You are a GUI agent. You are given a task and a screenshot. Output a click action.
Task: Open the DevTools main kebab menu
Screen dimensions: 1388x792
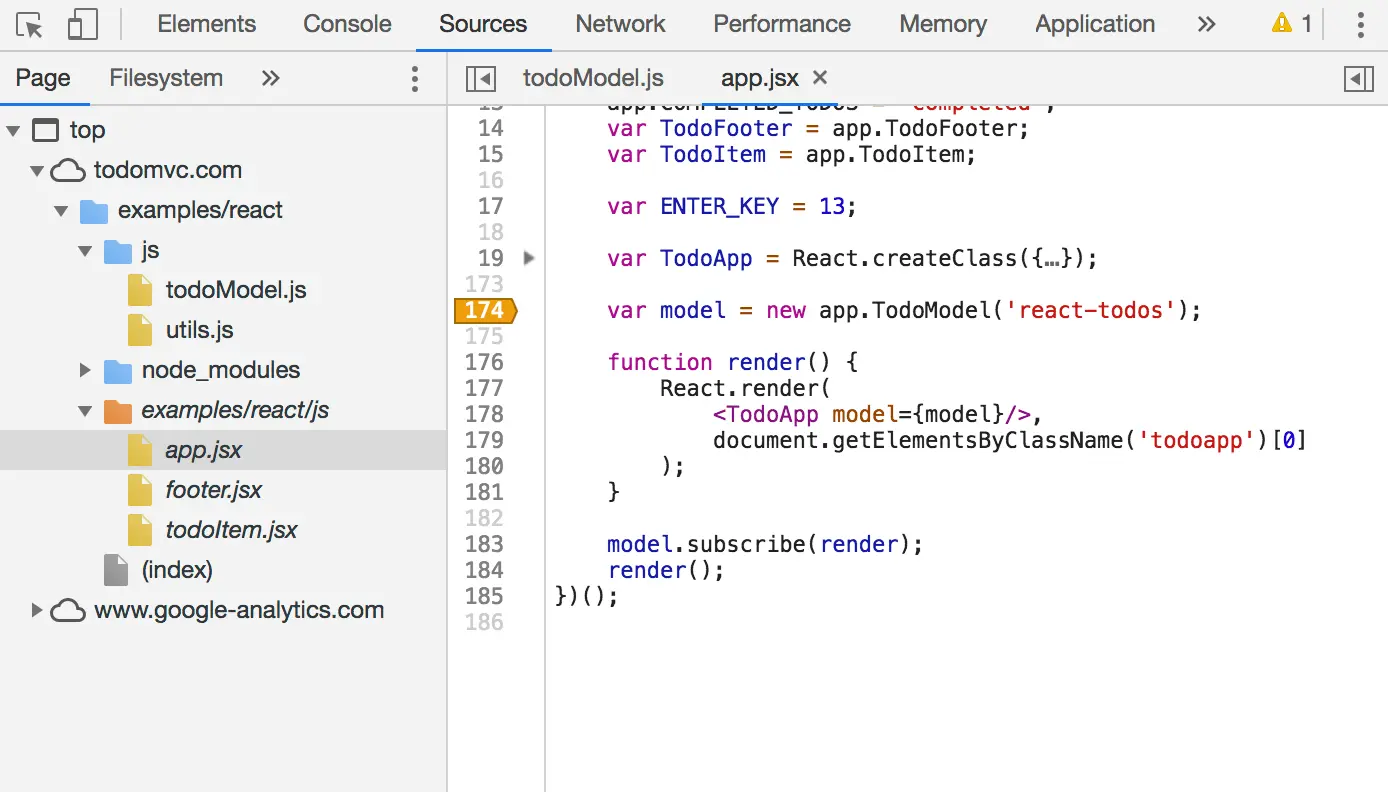(1360, 24)
